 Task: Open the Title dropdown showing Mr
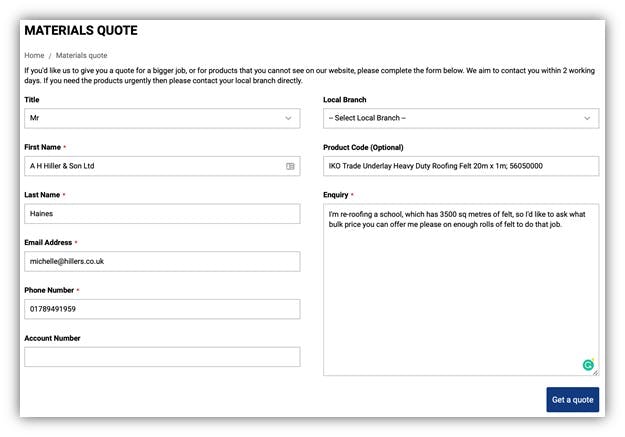[x=162, y=118]
